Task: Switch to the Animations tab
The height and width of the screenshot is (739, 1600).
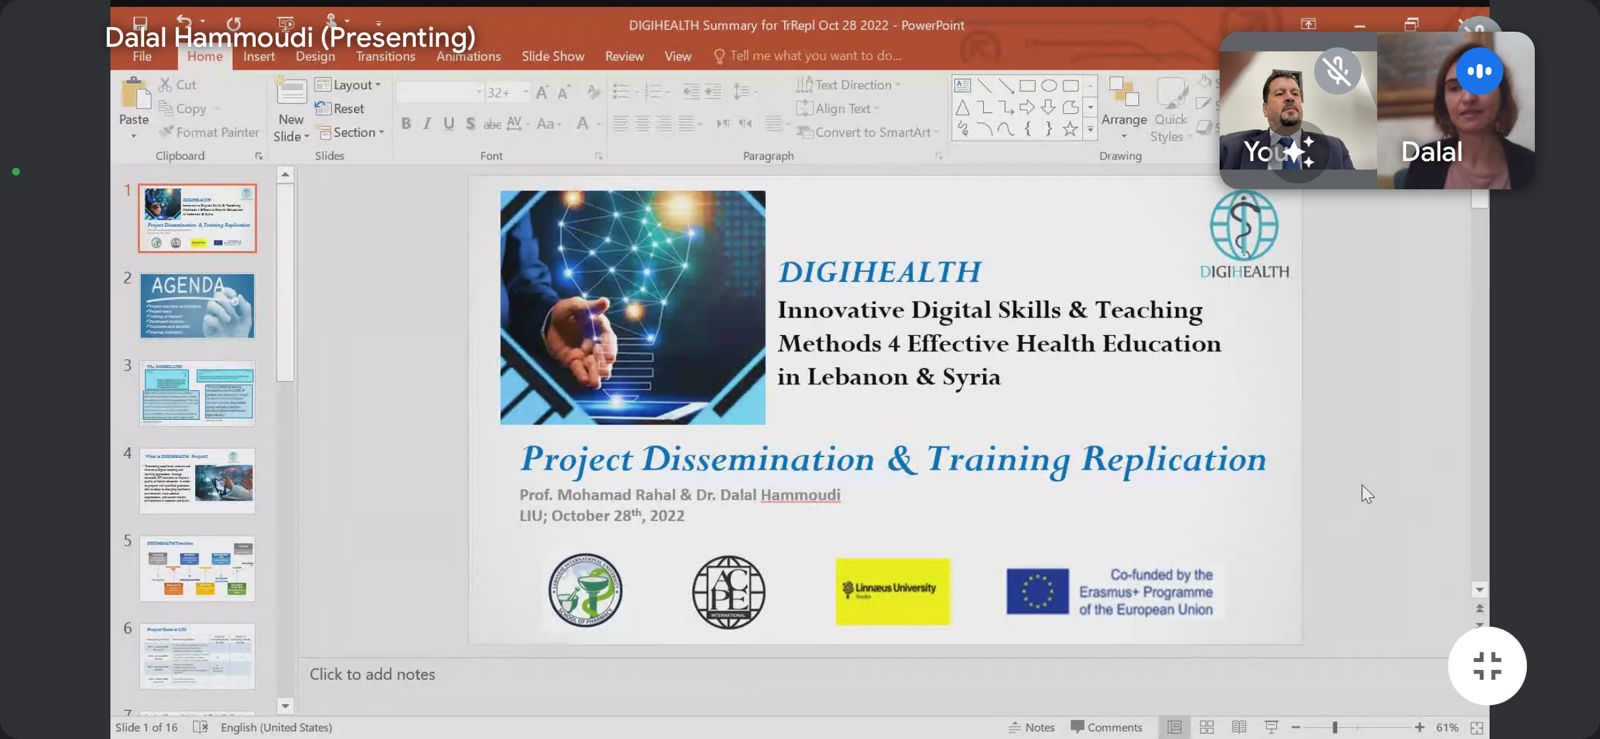Action: (468, 56)
